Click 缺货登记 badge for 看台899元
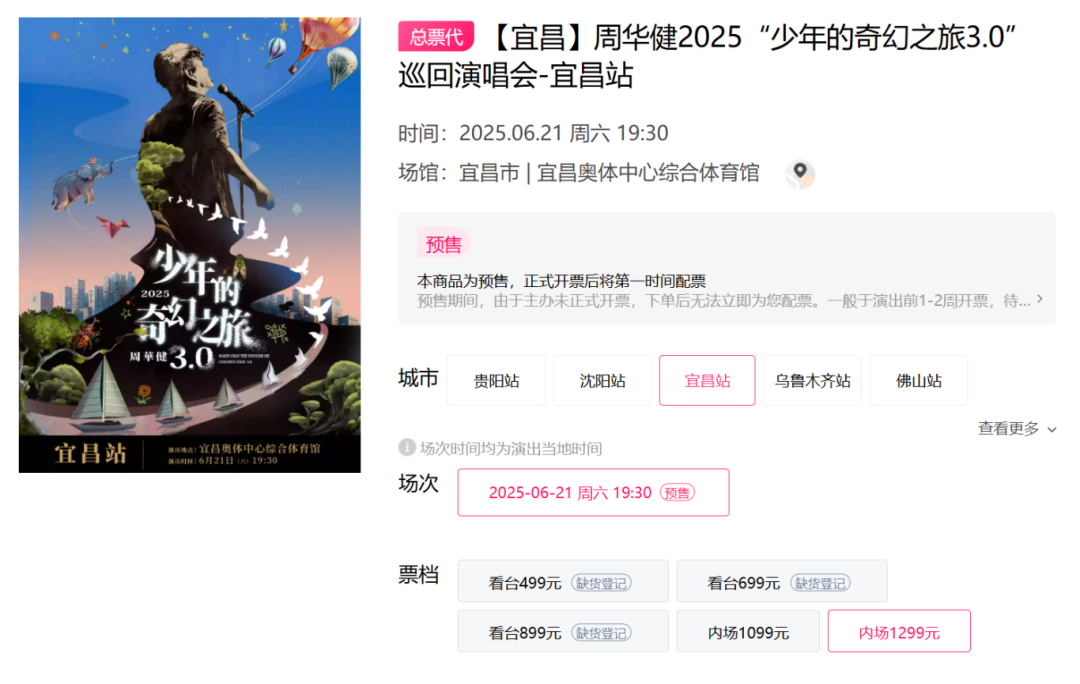The width and height of the screenshot is (1080, 684). (x=601, y=633)
